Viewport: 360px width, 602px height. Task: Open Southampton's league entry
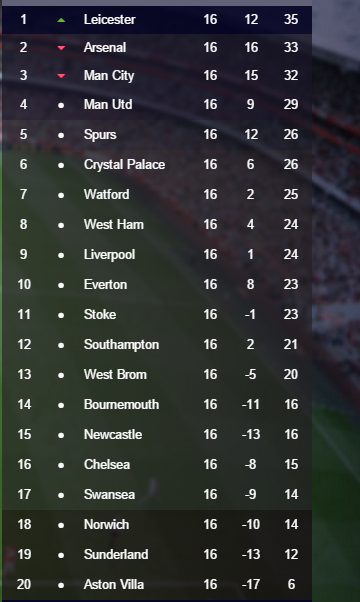tap(157, 344)
